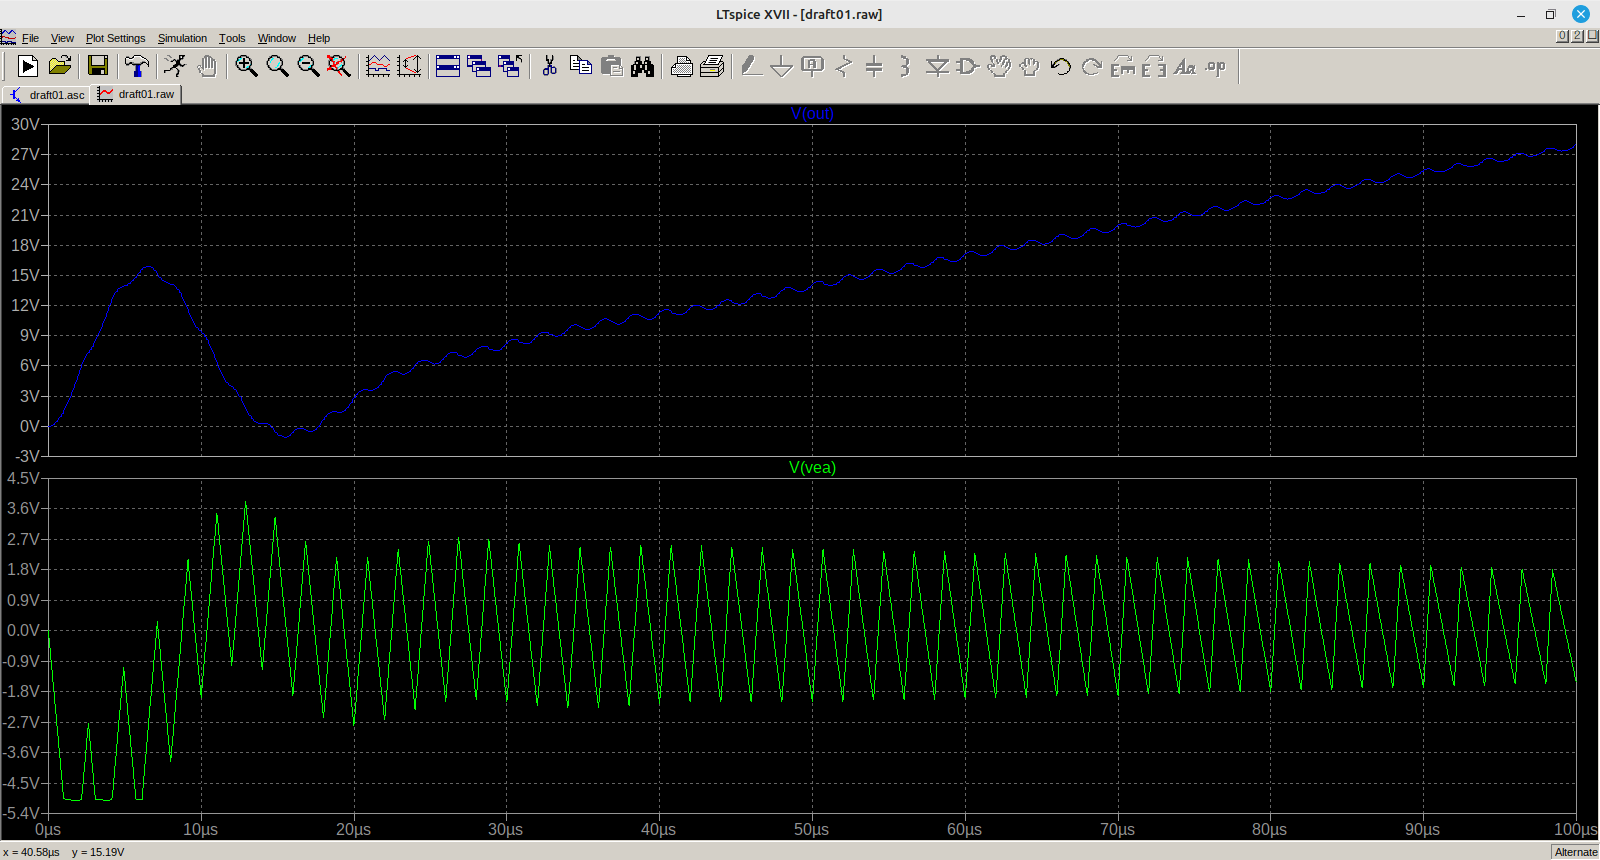Viewport: 1600px width, 860px height.
Task: Open a file with the folder icon
Action: click(x=60, y=66)
